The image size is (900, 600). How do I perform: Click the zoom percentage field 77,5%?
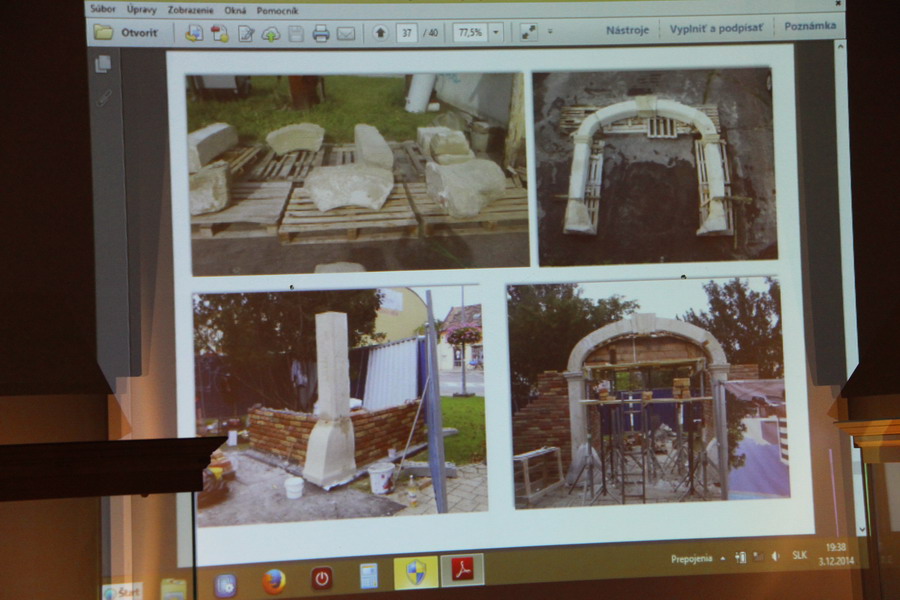470,32
